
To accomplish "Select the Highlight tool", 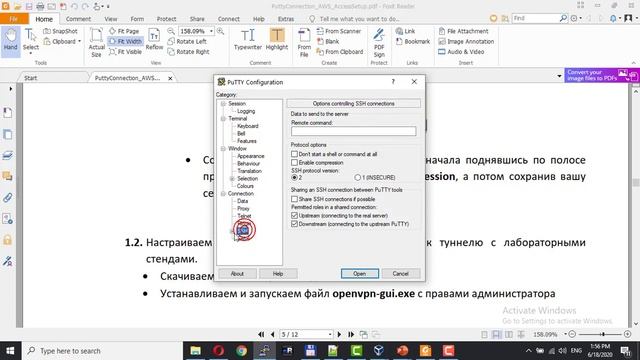I will pyautogui.click(x=277, y=40).
